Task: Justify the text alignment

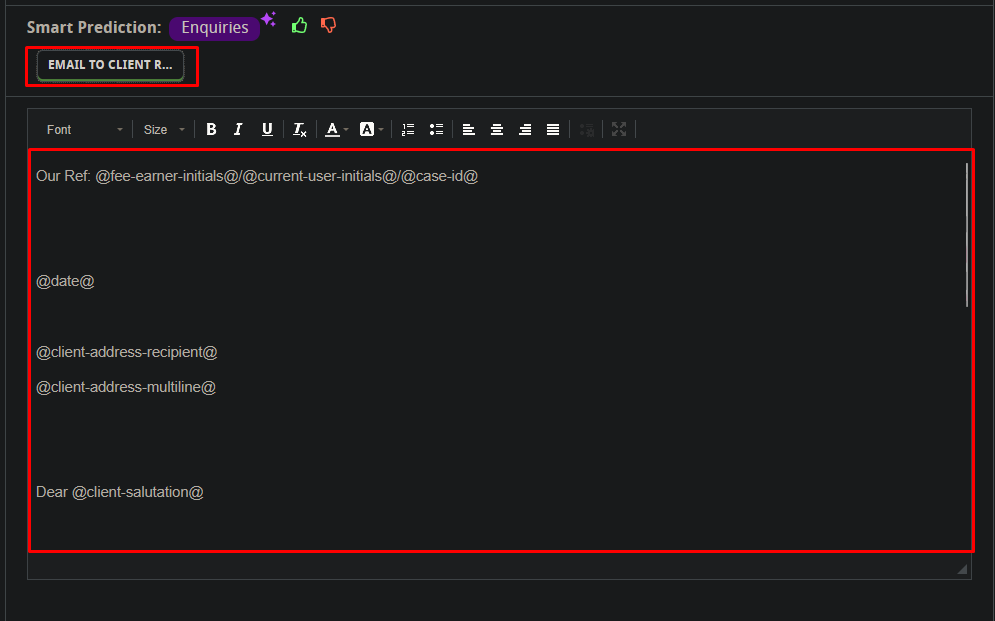Action: pos(553,129)
